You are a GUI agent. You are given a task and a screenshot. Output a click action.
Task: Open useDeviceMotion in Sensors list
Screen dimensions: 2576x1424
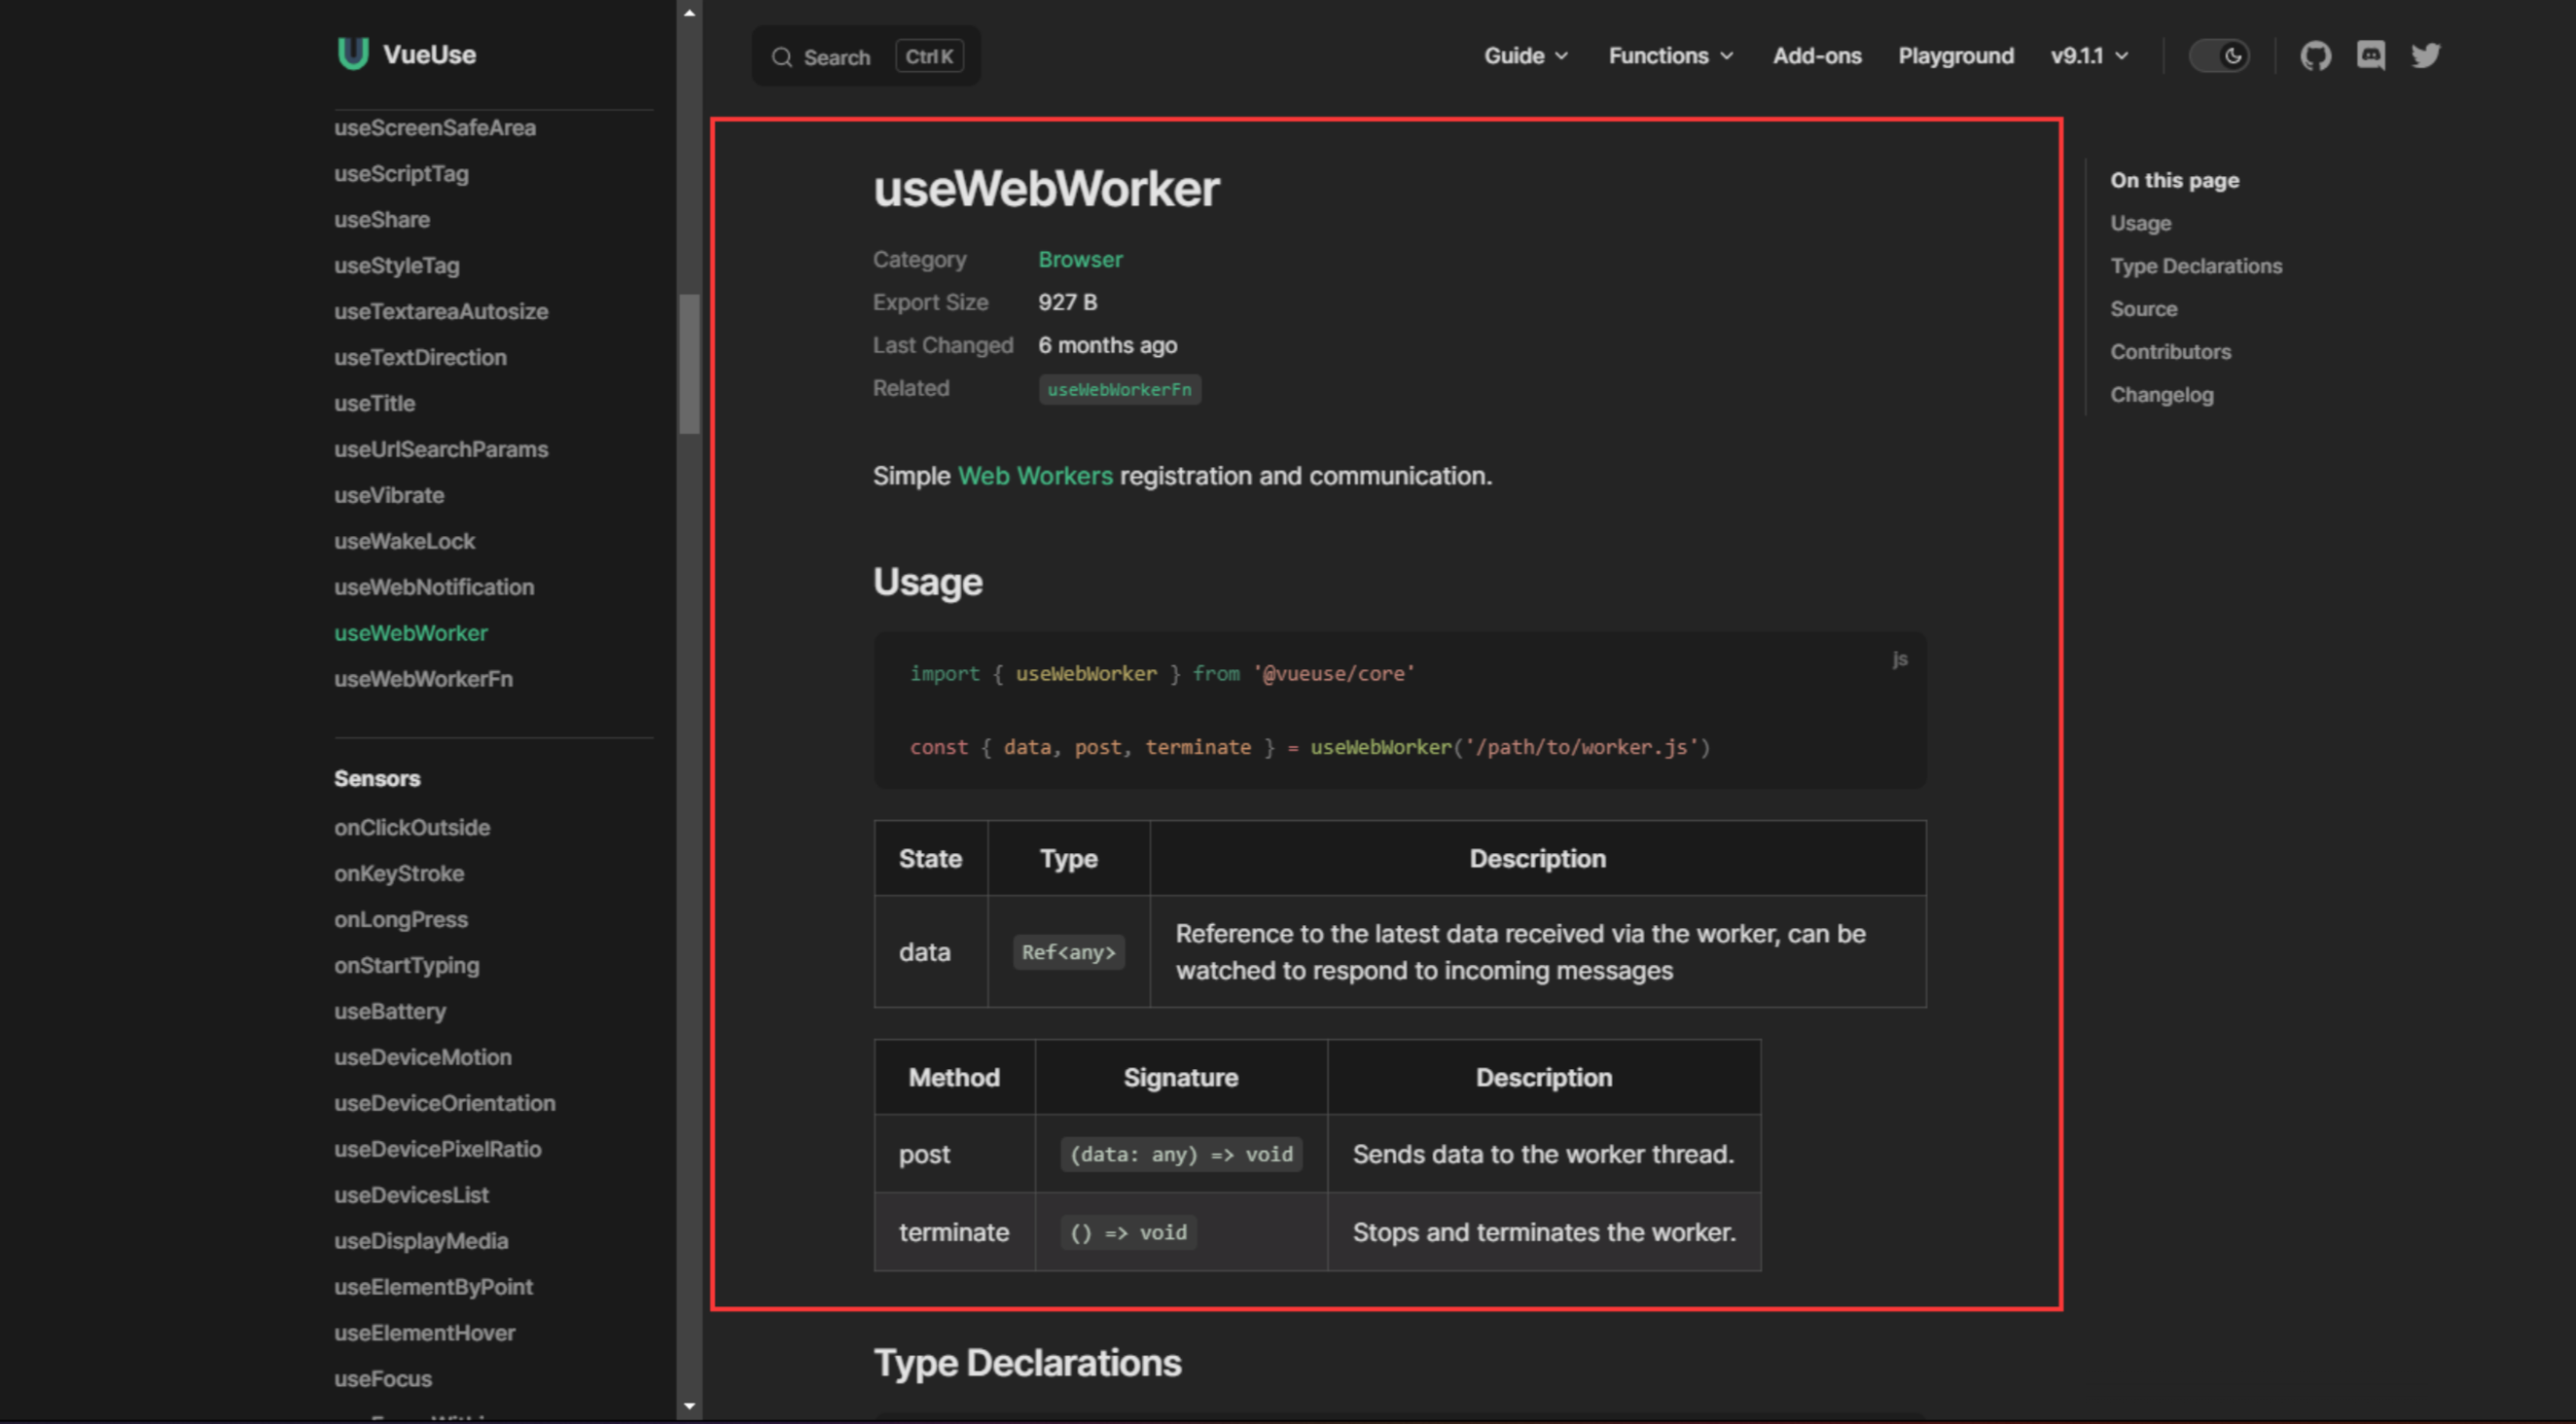[x=423, y=1058]
